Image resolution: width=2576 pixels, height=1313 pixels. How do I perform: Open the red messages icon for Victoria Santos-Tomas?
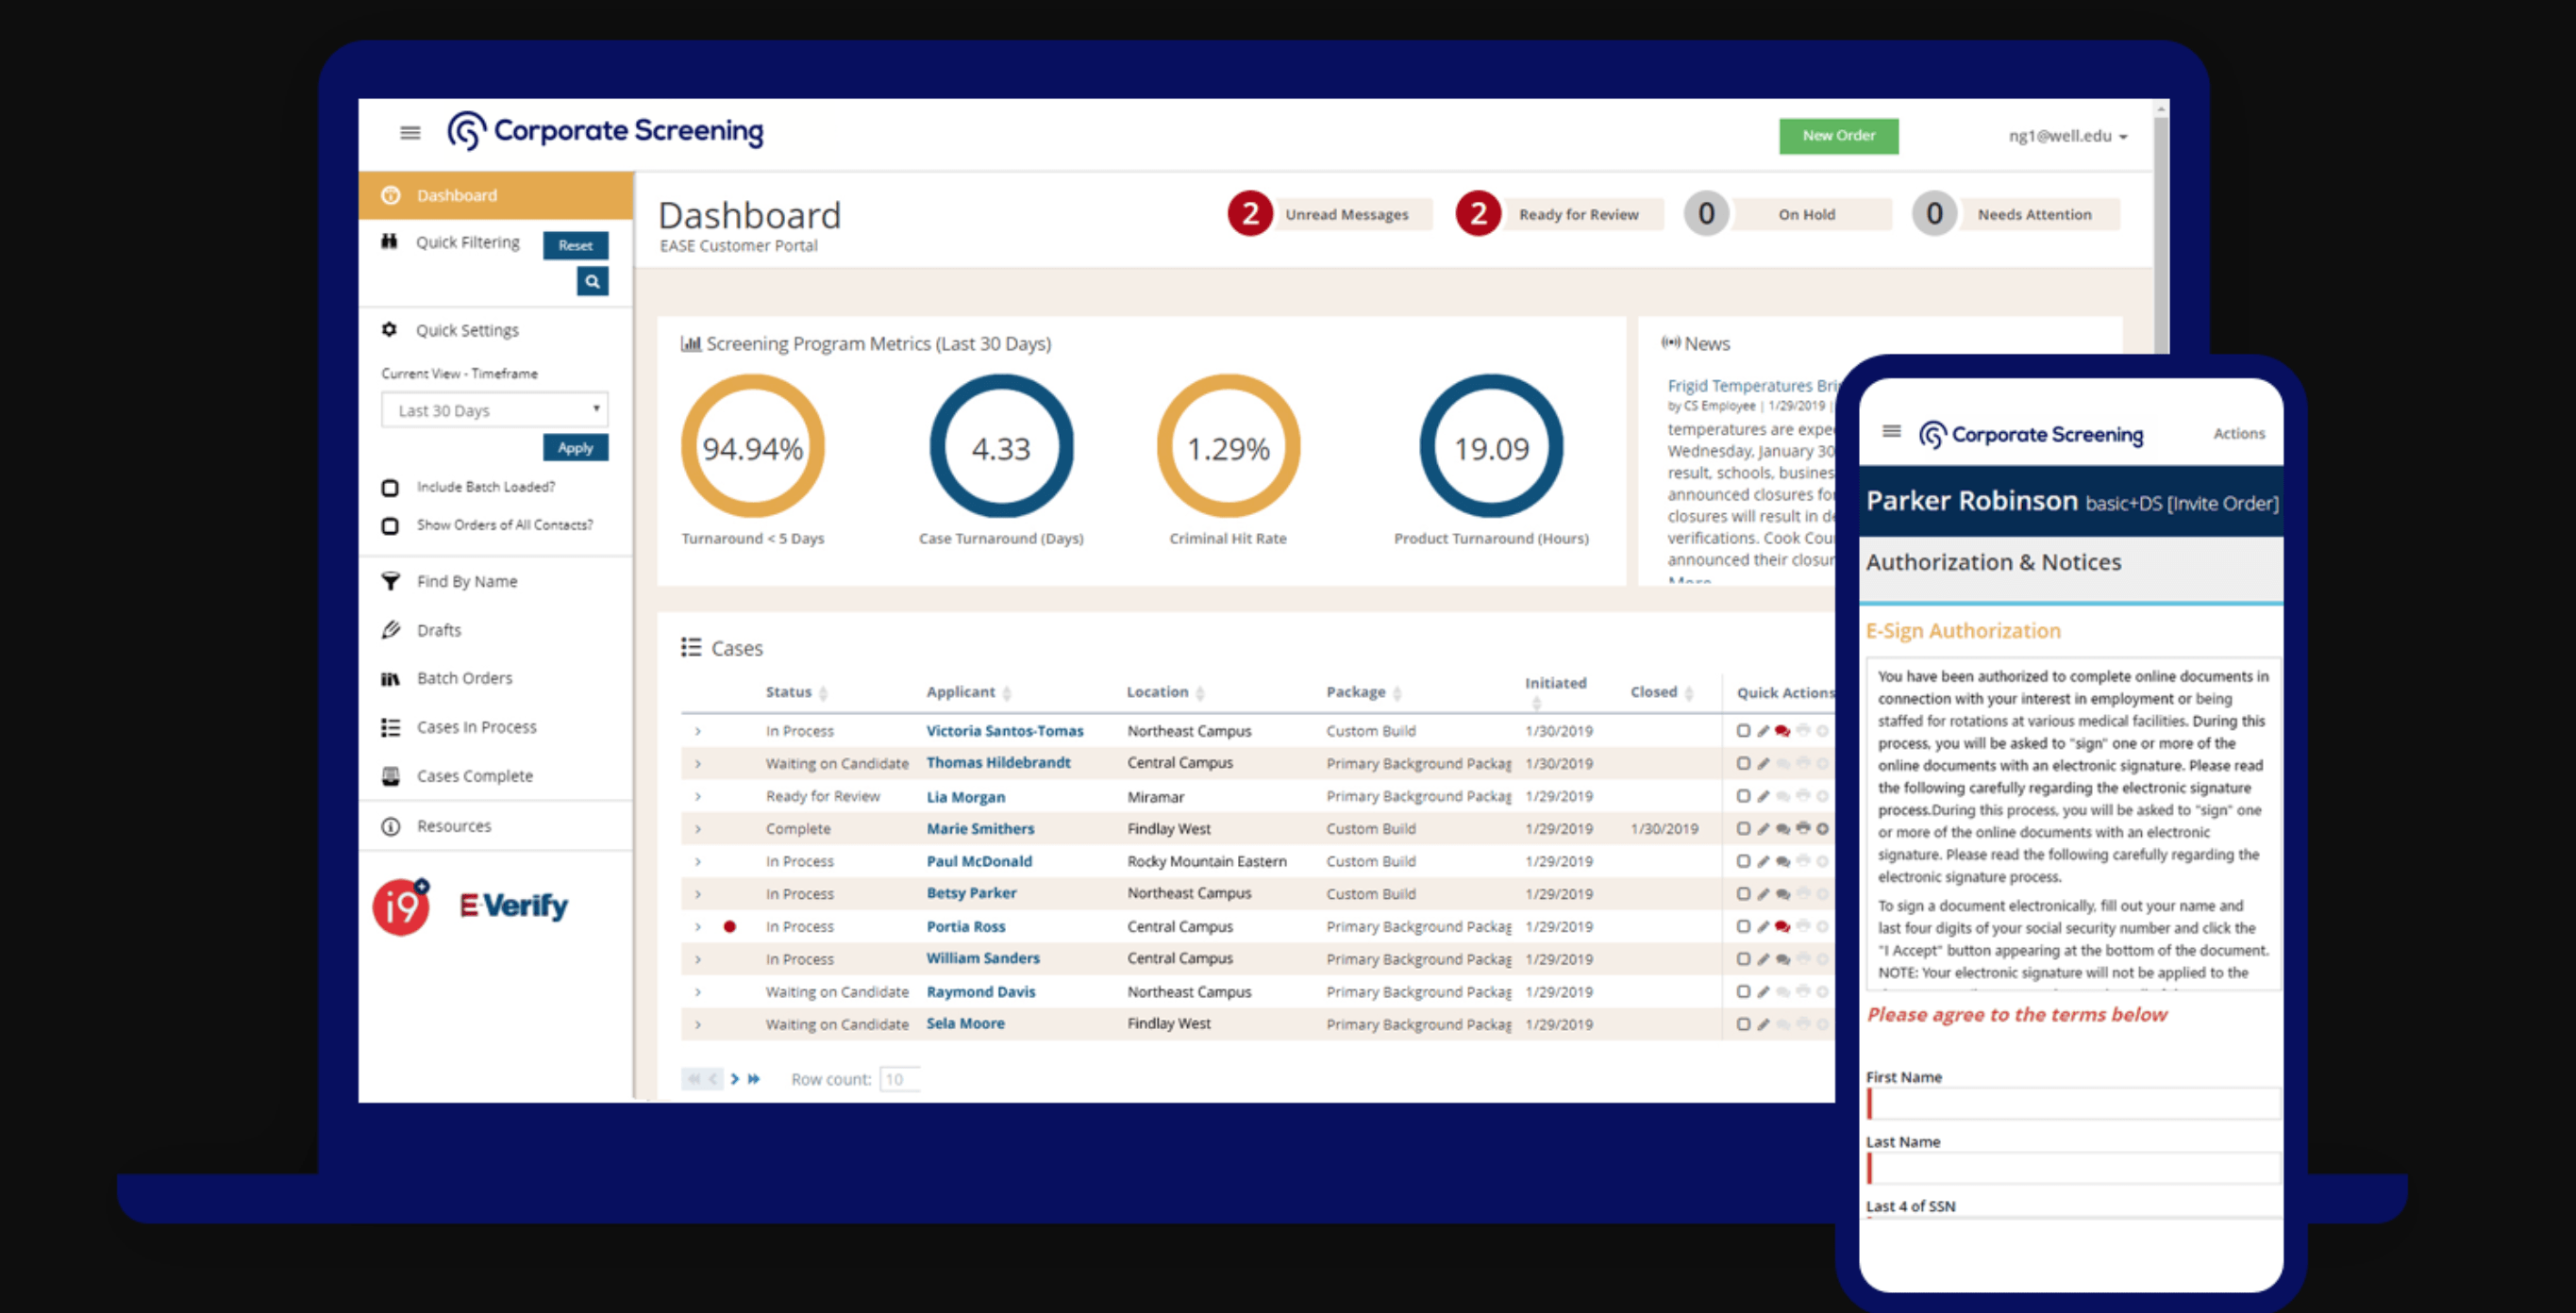pos(1782,731)
